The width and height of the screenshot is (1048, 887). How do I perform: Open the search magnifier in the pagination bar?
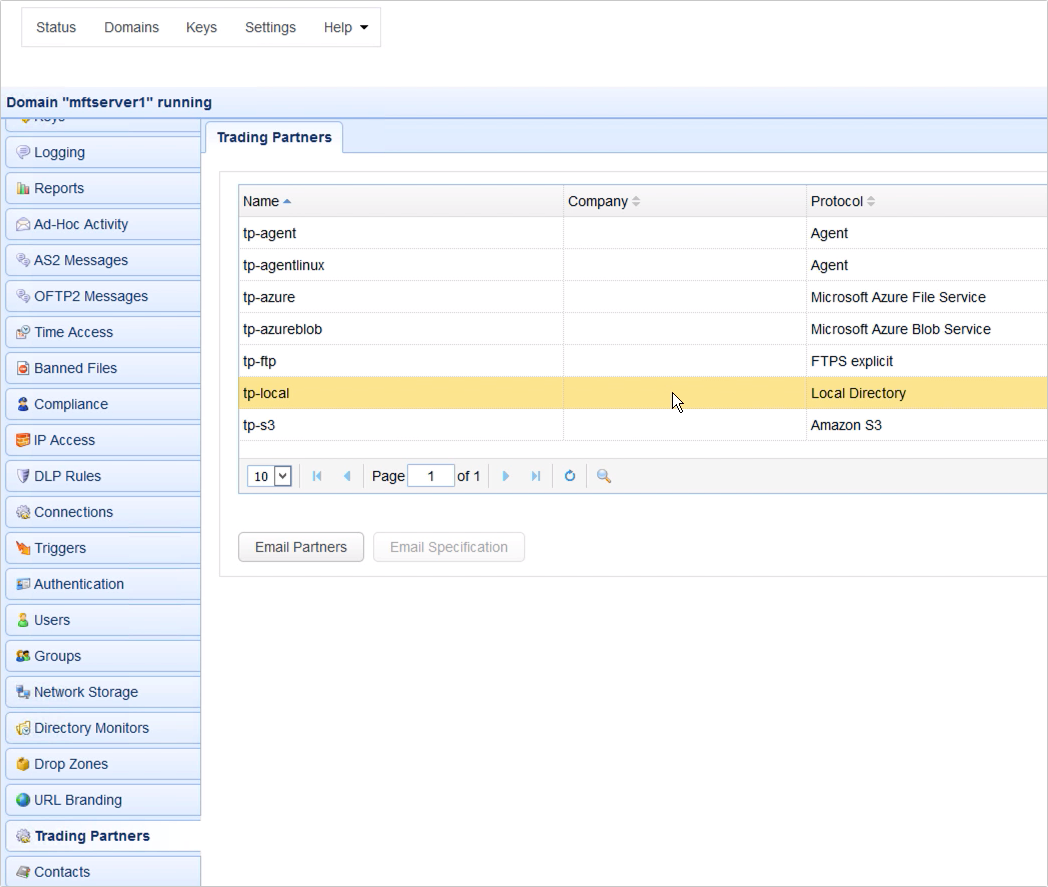point(602,476)
